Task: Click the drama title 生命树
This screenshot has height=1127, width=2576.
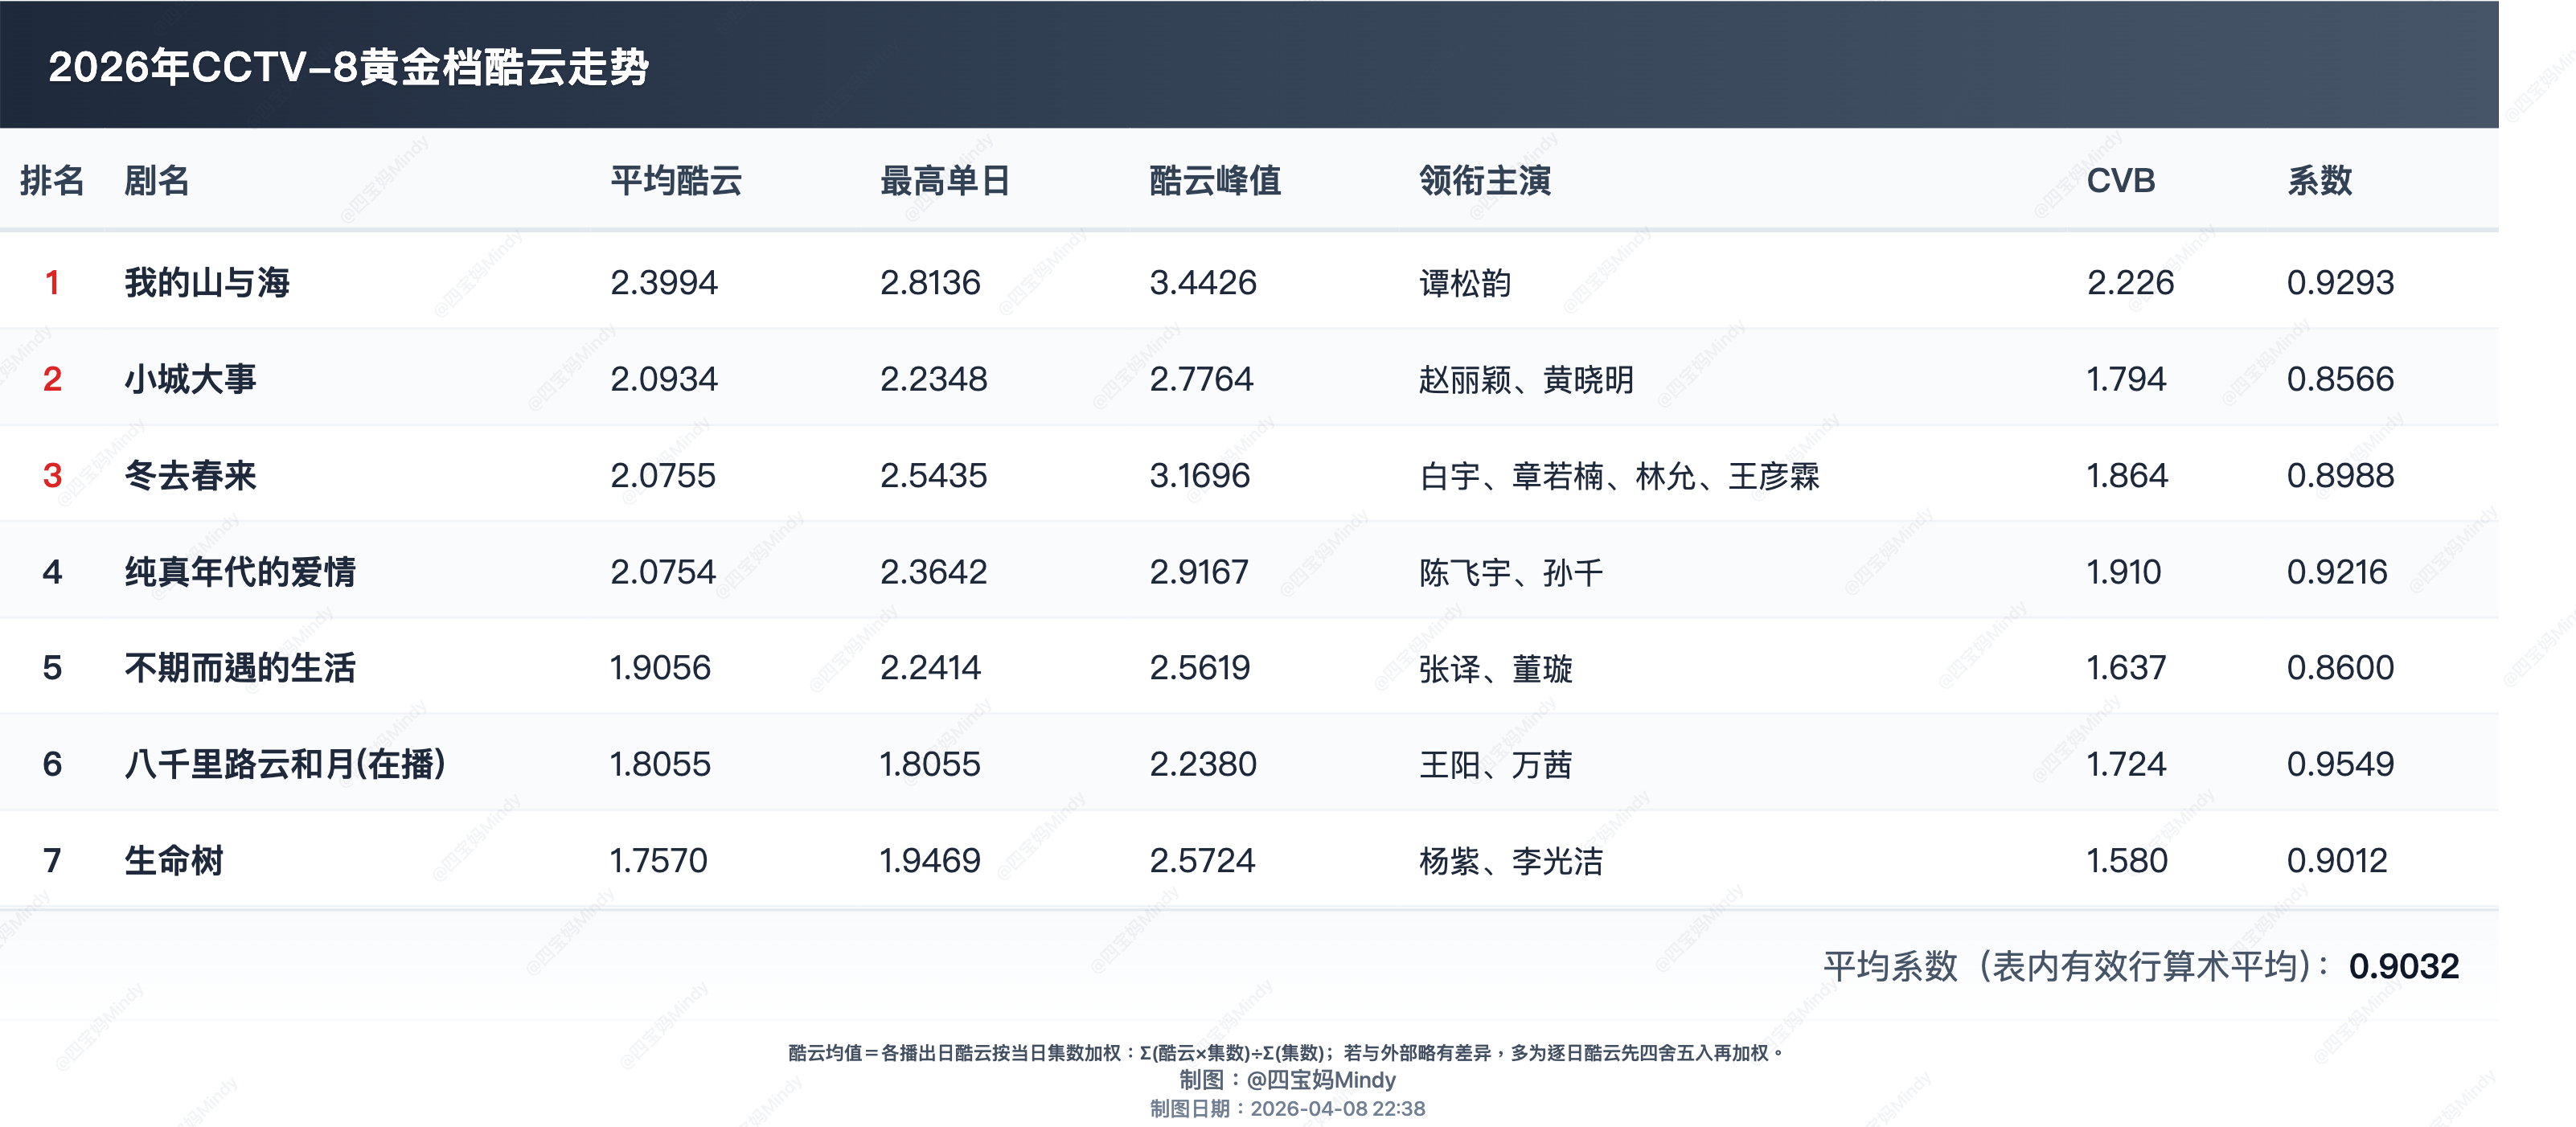Action: point(174,861)
